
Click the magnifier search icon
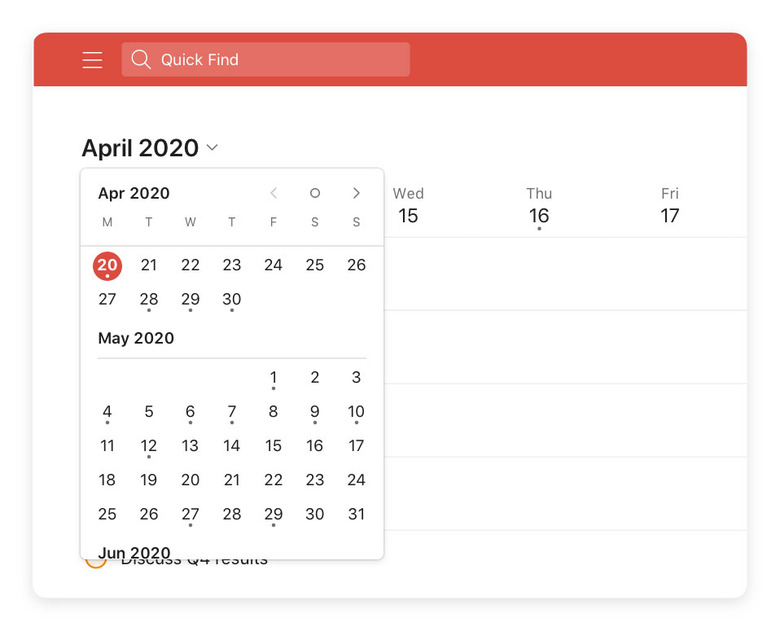141,59
